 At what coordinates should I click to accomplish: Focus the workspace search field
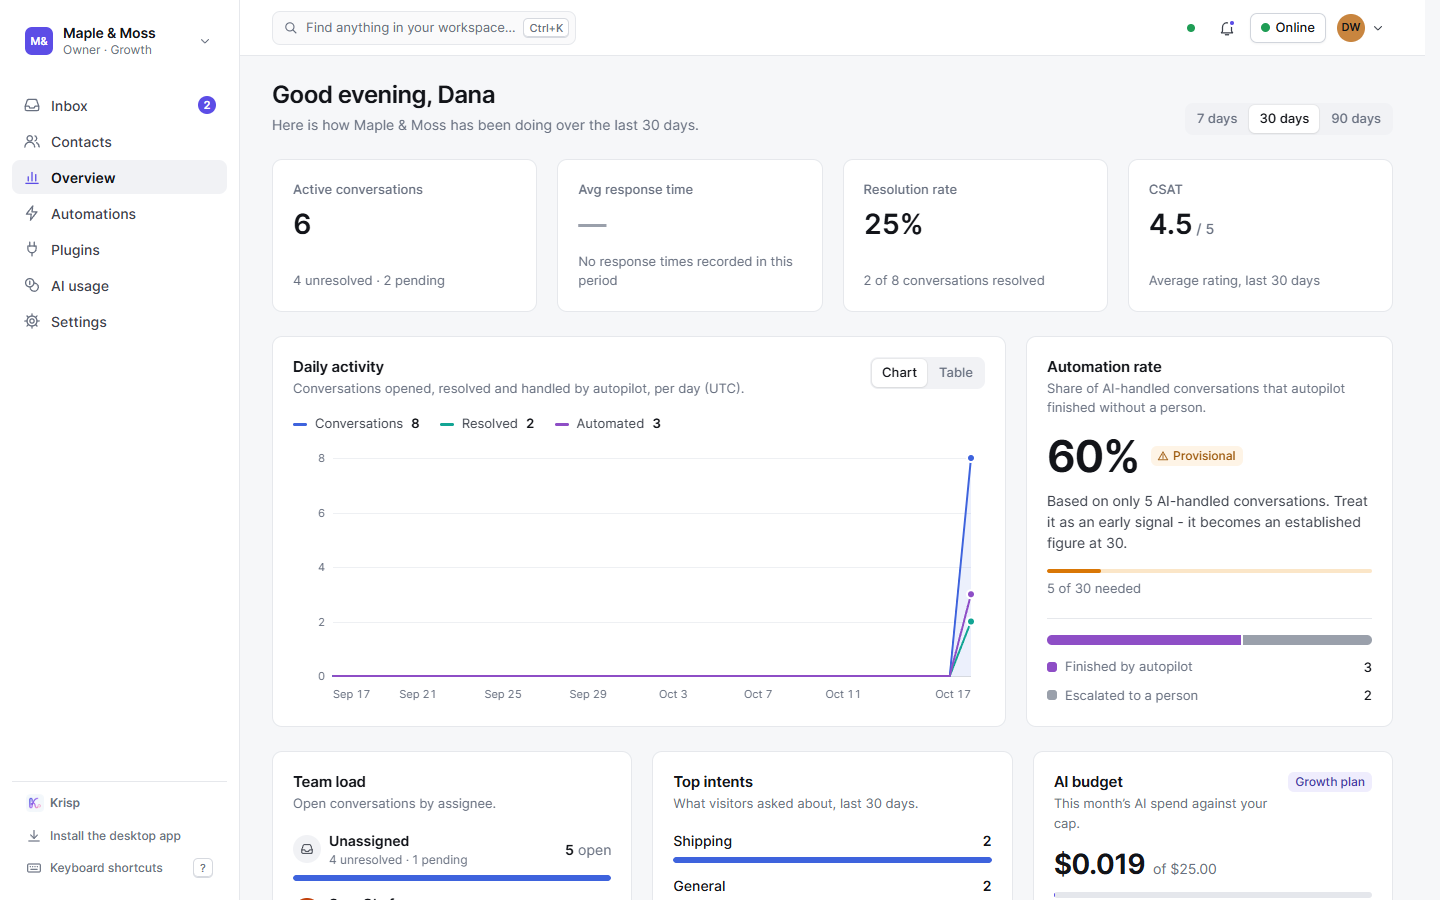point(424,28)
